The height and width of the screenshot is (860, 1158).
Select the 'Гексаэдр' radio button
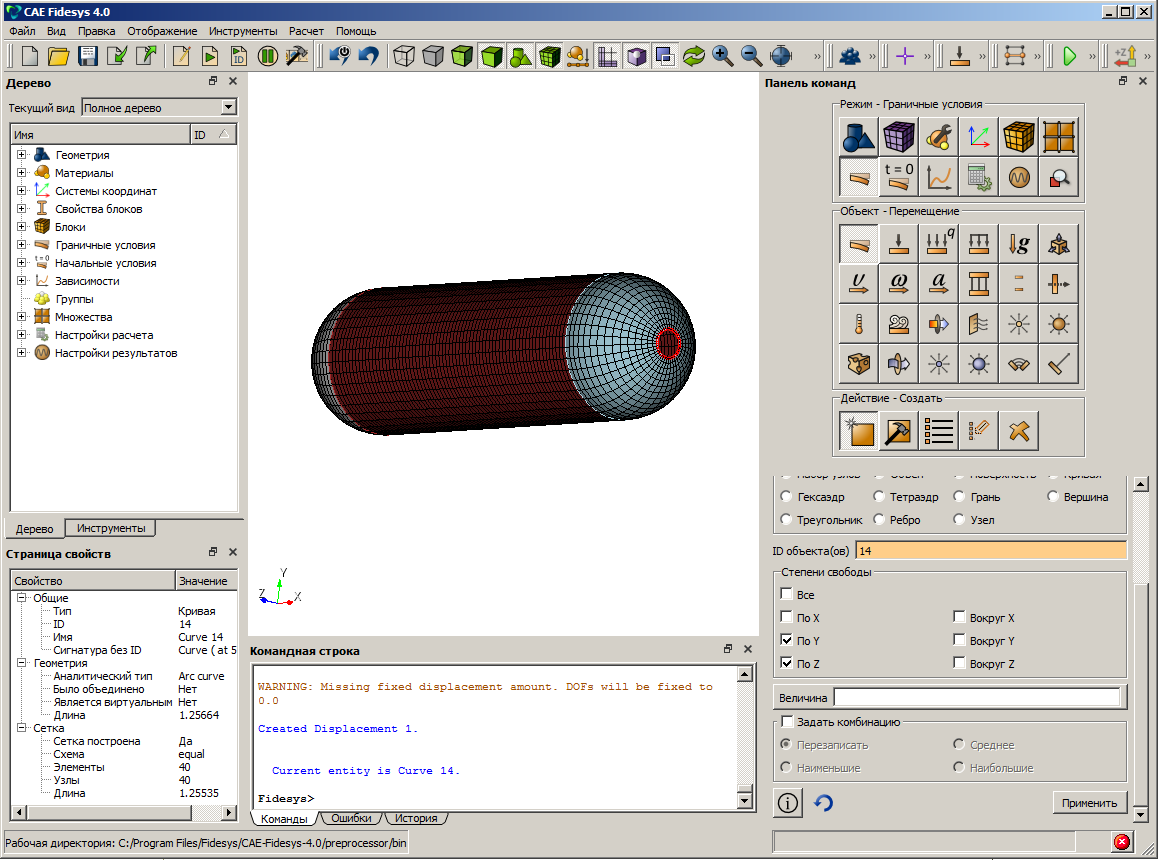point(787,496)
